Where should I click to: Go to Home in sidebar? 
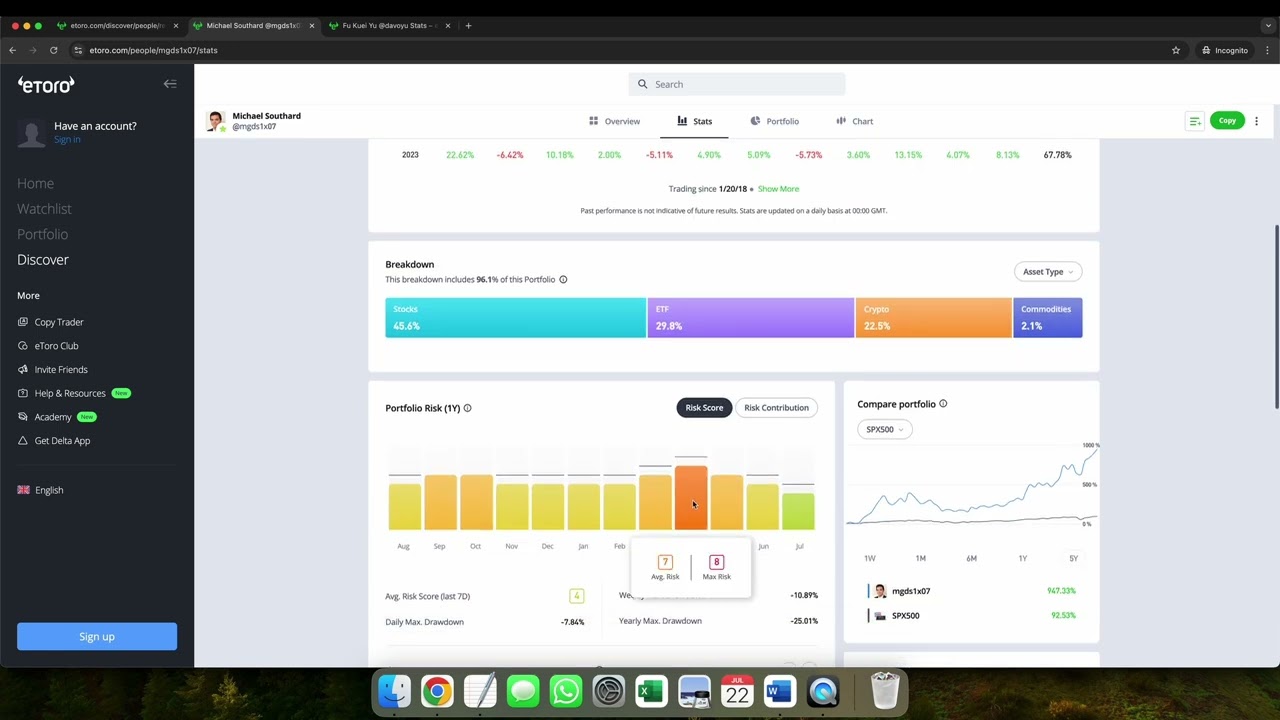(x=35, y=183)
